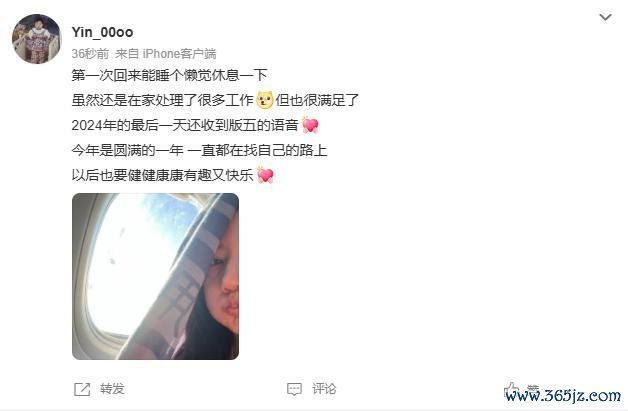This screenshot has height=411, width=628.
Task: Click the 赞 label beside thumbs-up
Action: [x=533, y=388]
